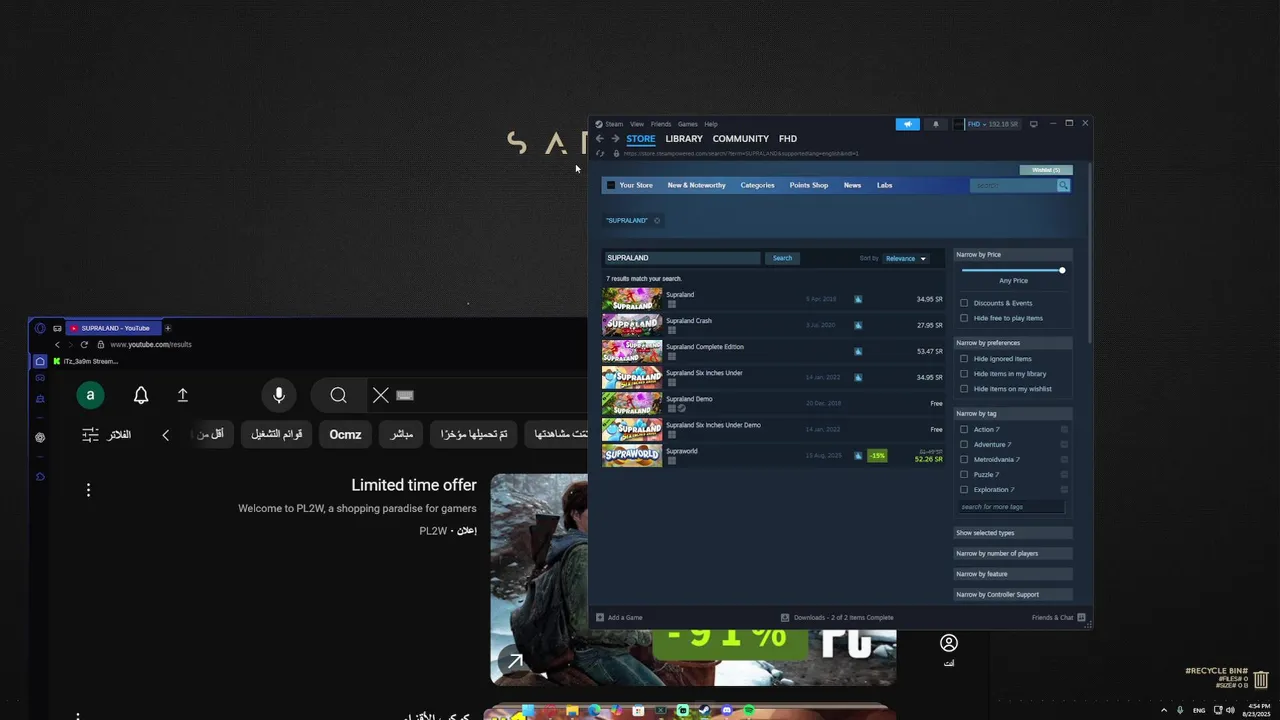Reload the Steam store page
The image size is (1280, 720).
coord(600,153)
